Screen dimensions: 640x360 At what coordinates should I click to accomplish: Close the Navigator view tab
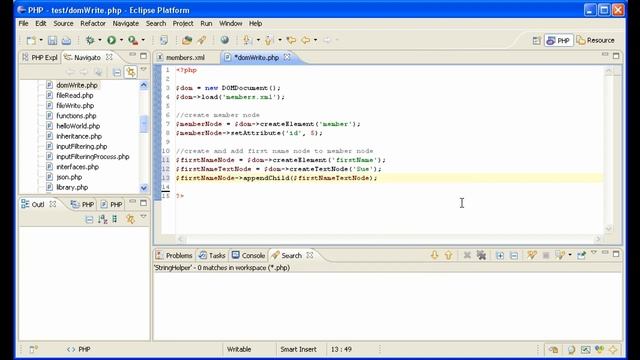[x=109, y=57]
